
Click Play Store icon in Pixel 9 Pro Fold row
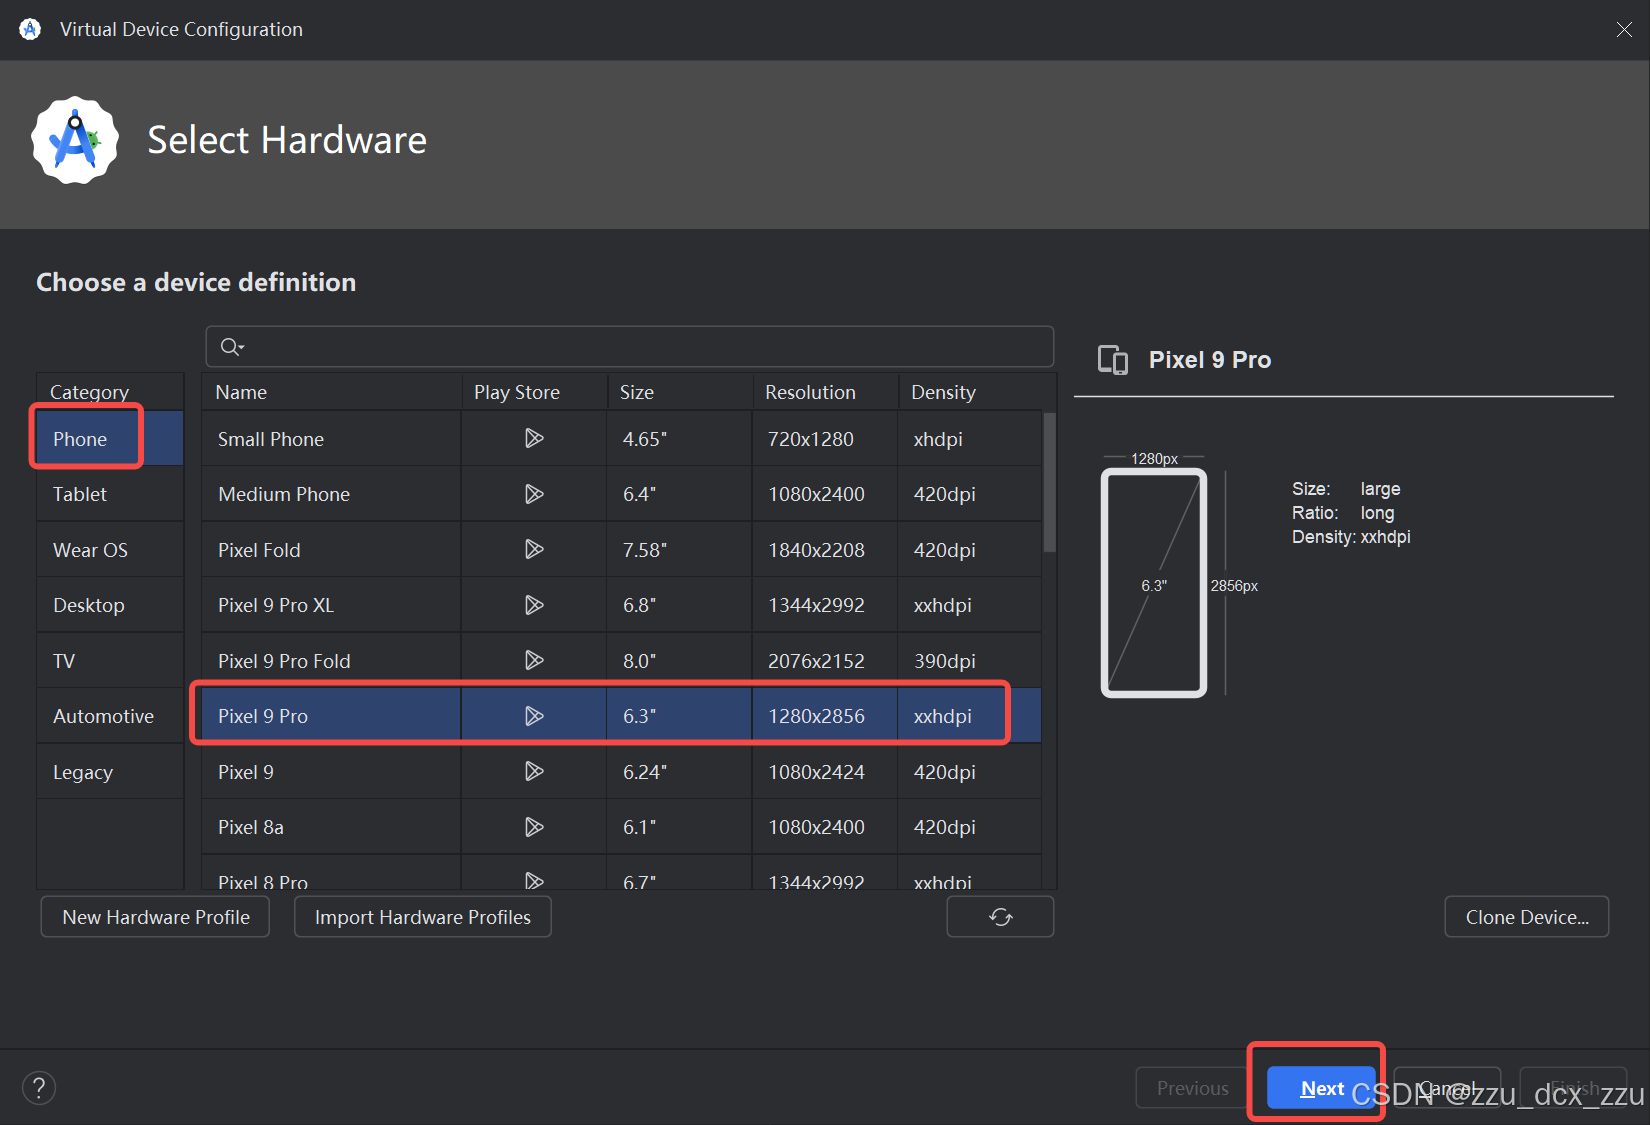pos(534,660)
